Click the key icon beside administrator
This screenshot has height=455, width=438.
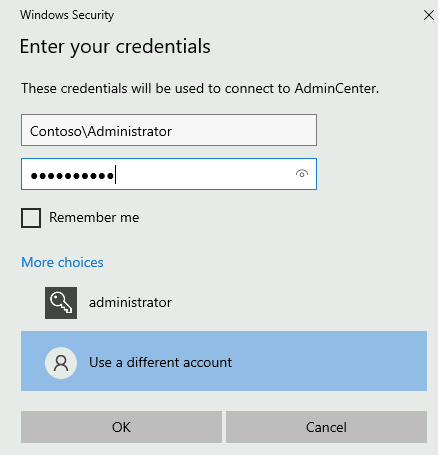coord(61,303)
